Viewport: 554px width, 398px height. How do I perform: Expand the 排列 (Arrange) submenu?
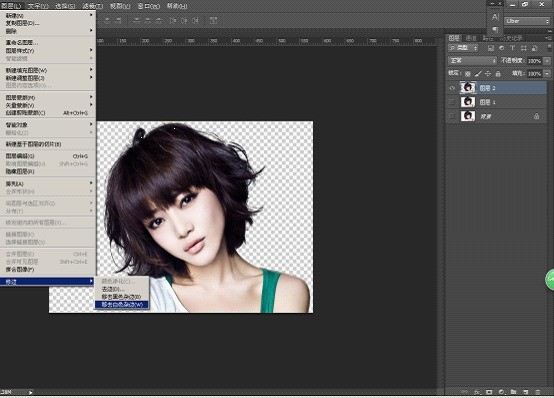tap(48, 183)
